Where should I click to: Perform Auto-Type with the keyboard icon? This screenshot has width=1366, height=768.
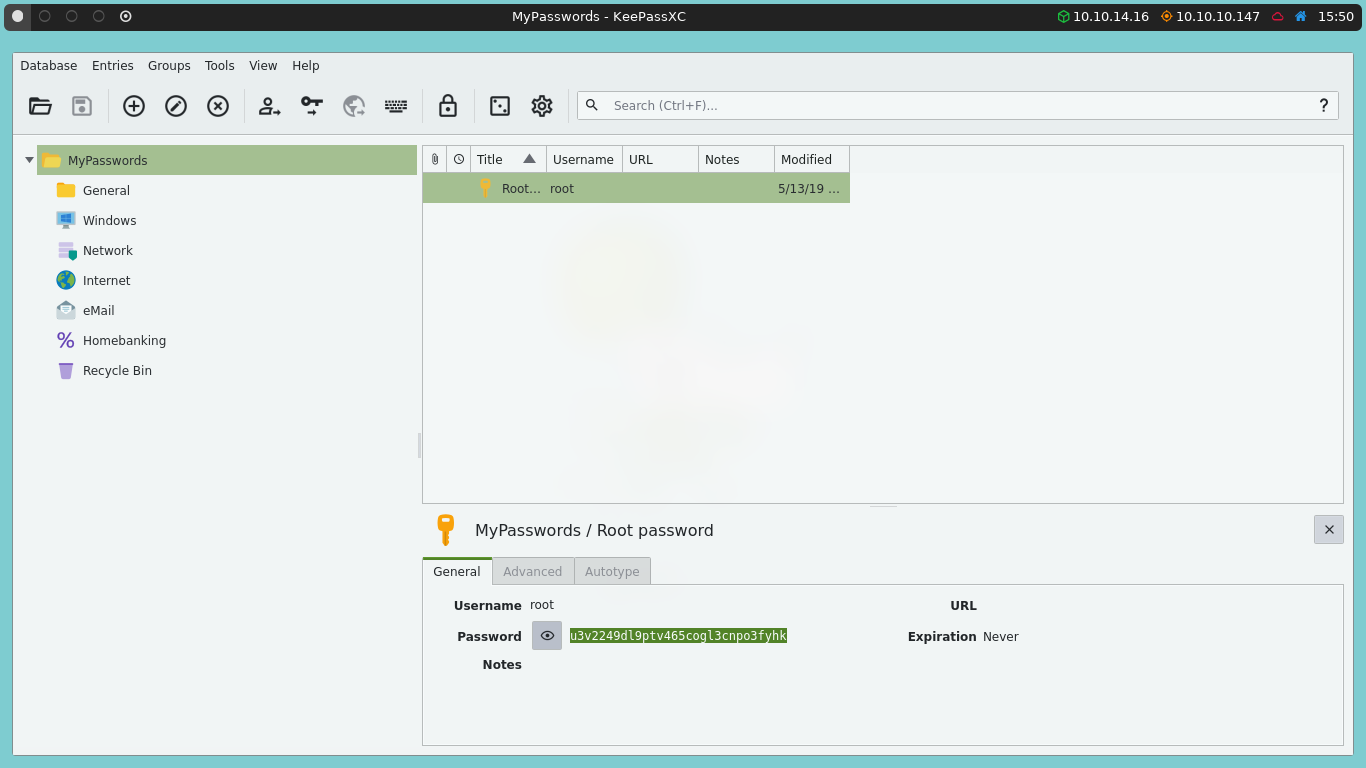pyautogui.click(x=396, y=106)
